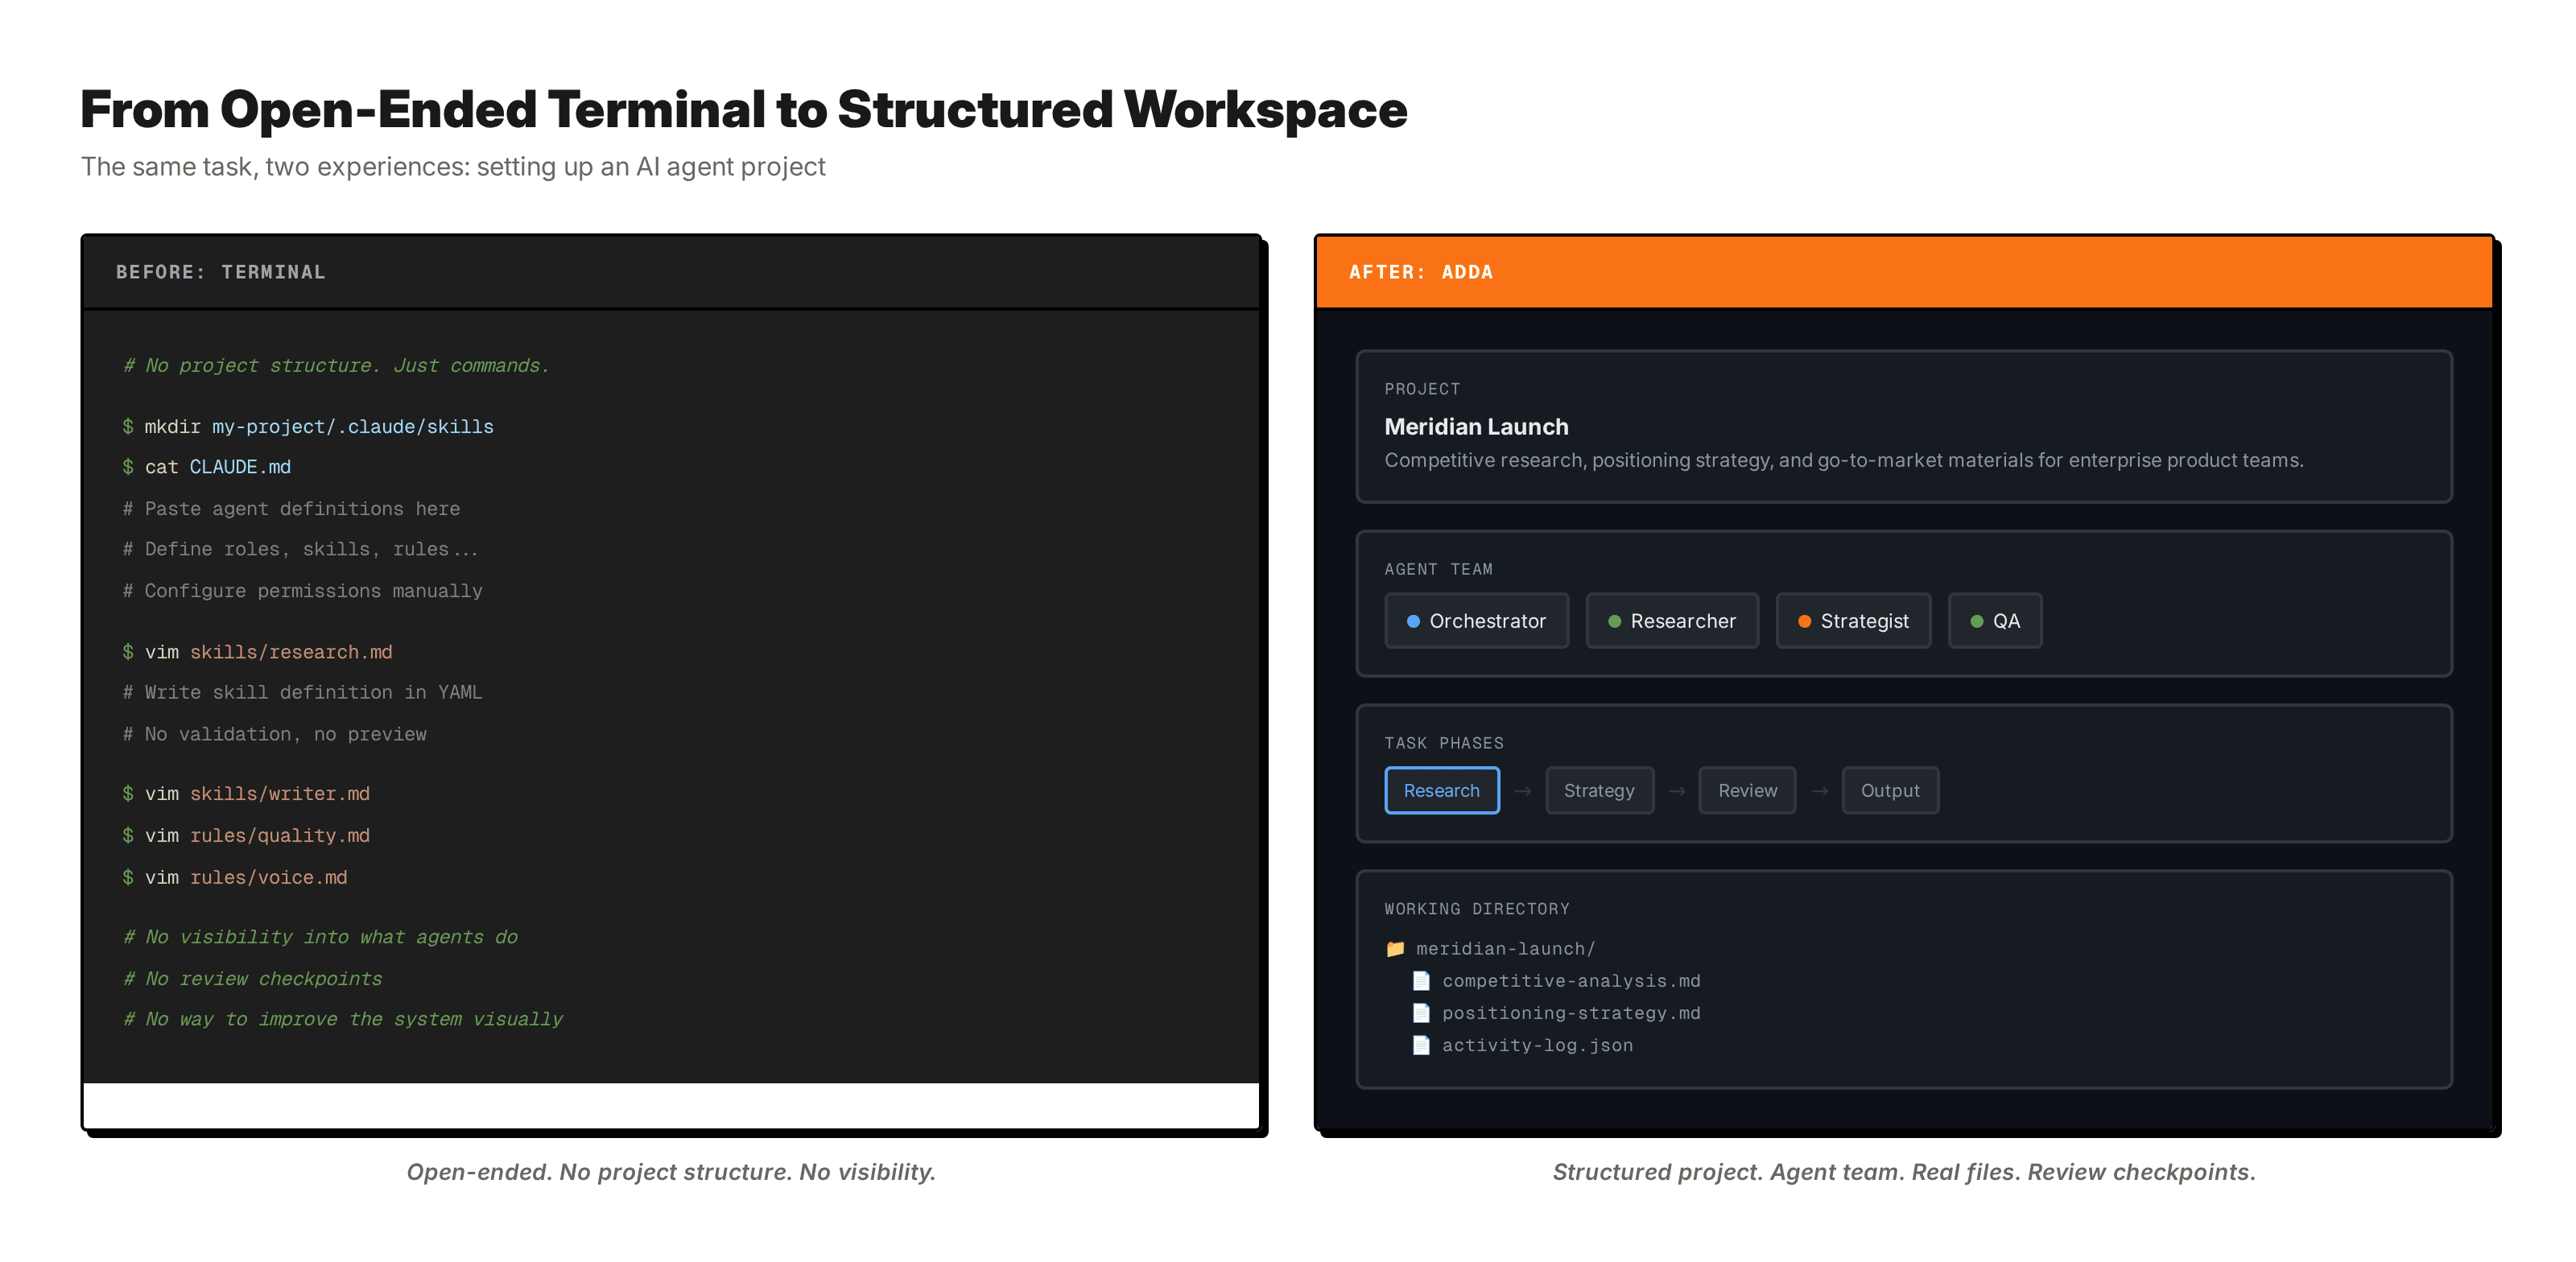This screenshot has width=2576, height=1262.
Task: Click the cat CLAUDE.md command line
Action: [x=207, y=467]
